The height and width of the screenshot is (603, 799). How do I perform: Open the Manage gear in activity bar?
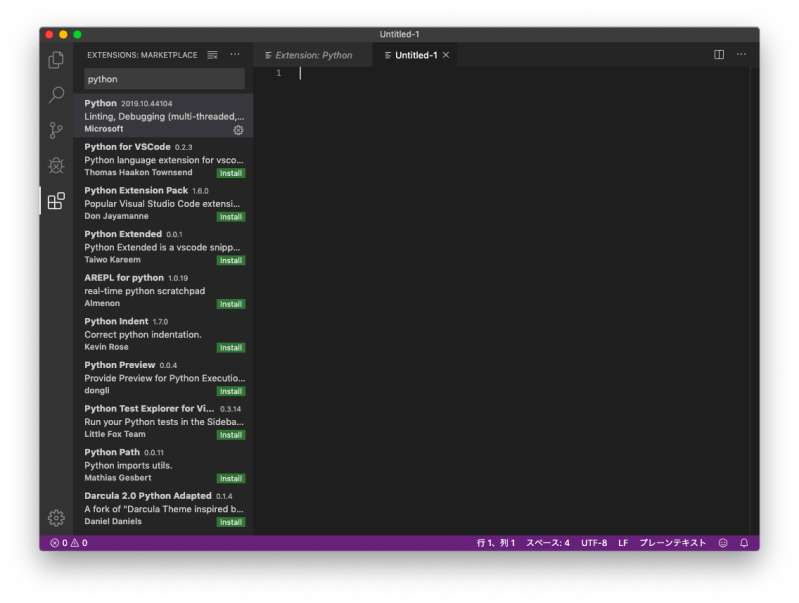(56, 518)
